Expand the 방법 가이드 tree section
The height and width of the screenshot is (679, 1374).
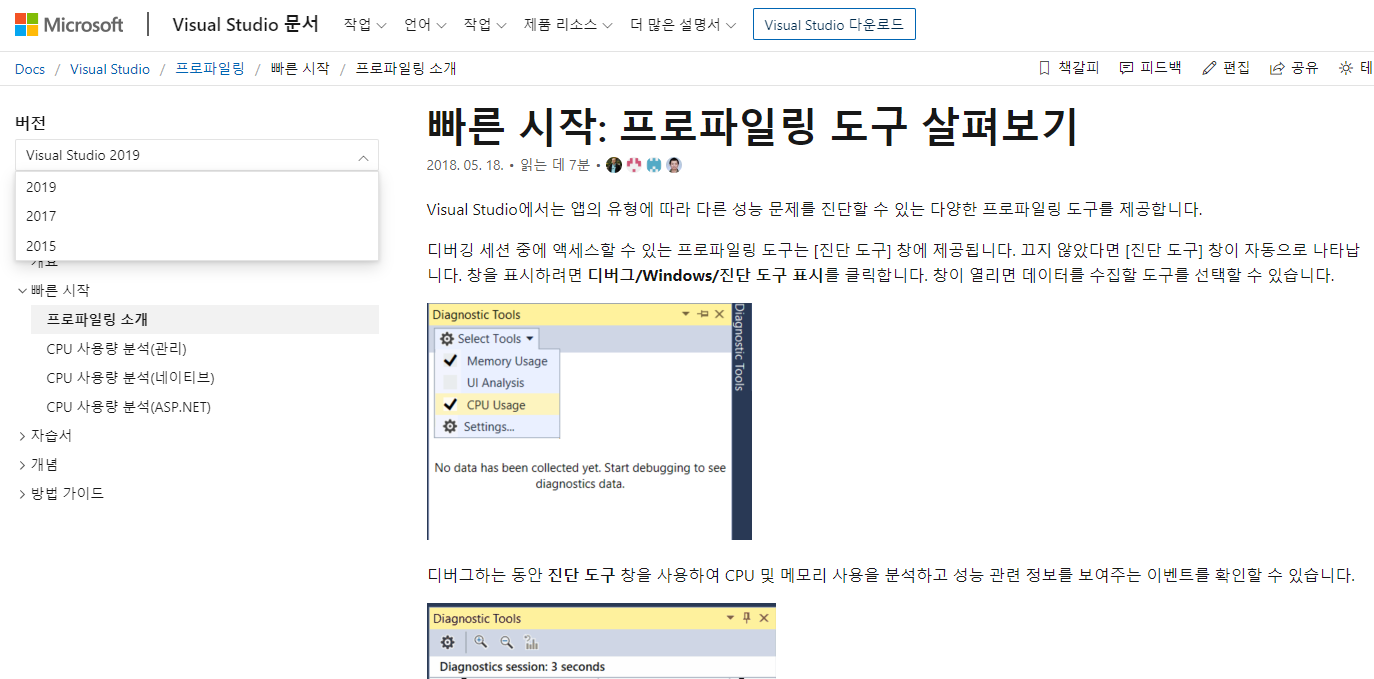[x=22, y=494]
